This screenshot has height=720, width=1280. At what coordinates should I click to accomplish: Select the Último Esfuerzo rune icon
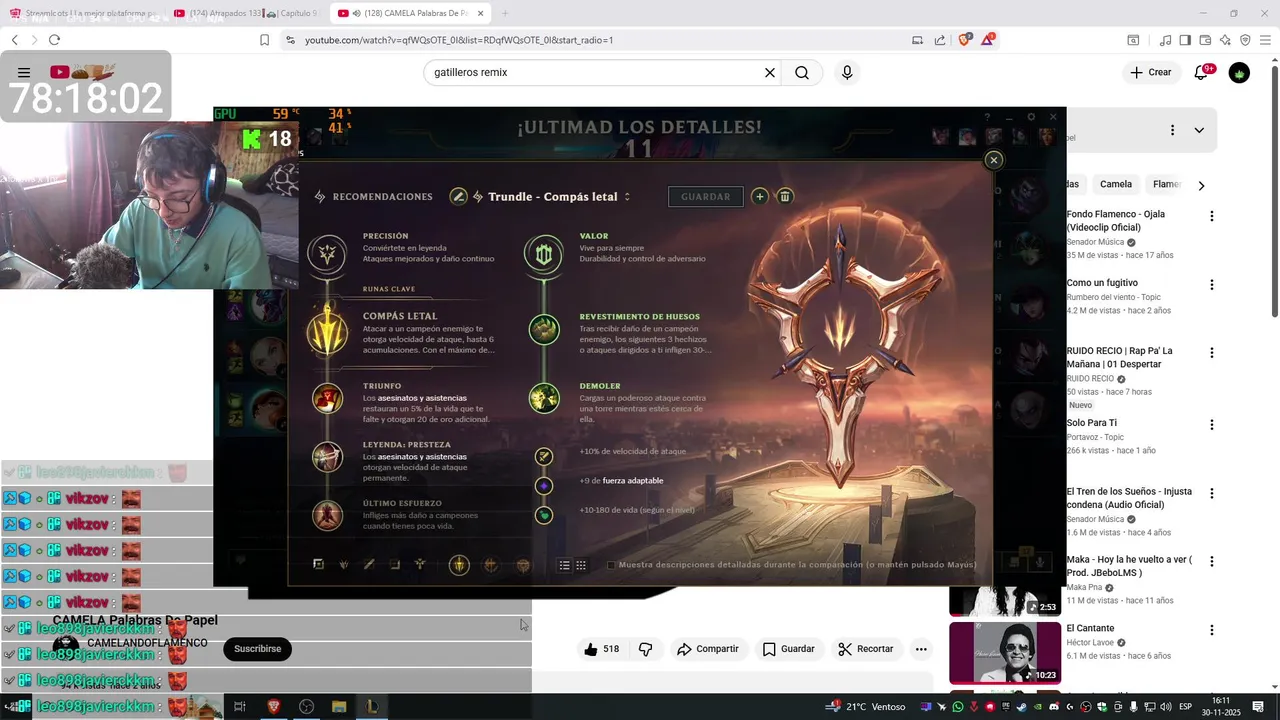pyautogui.click(x=327, y=515)
